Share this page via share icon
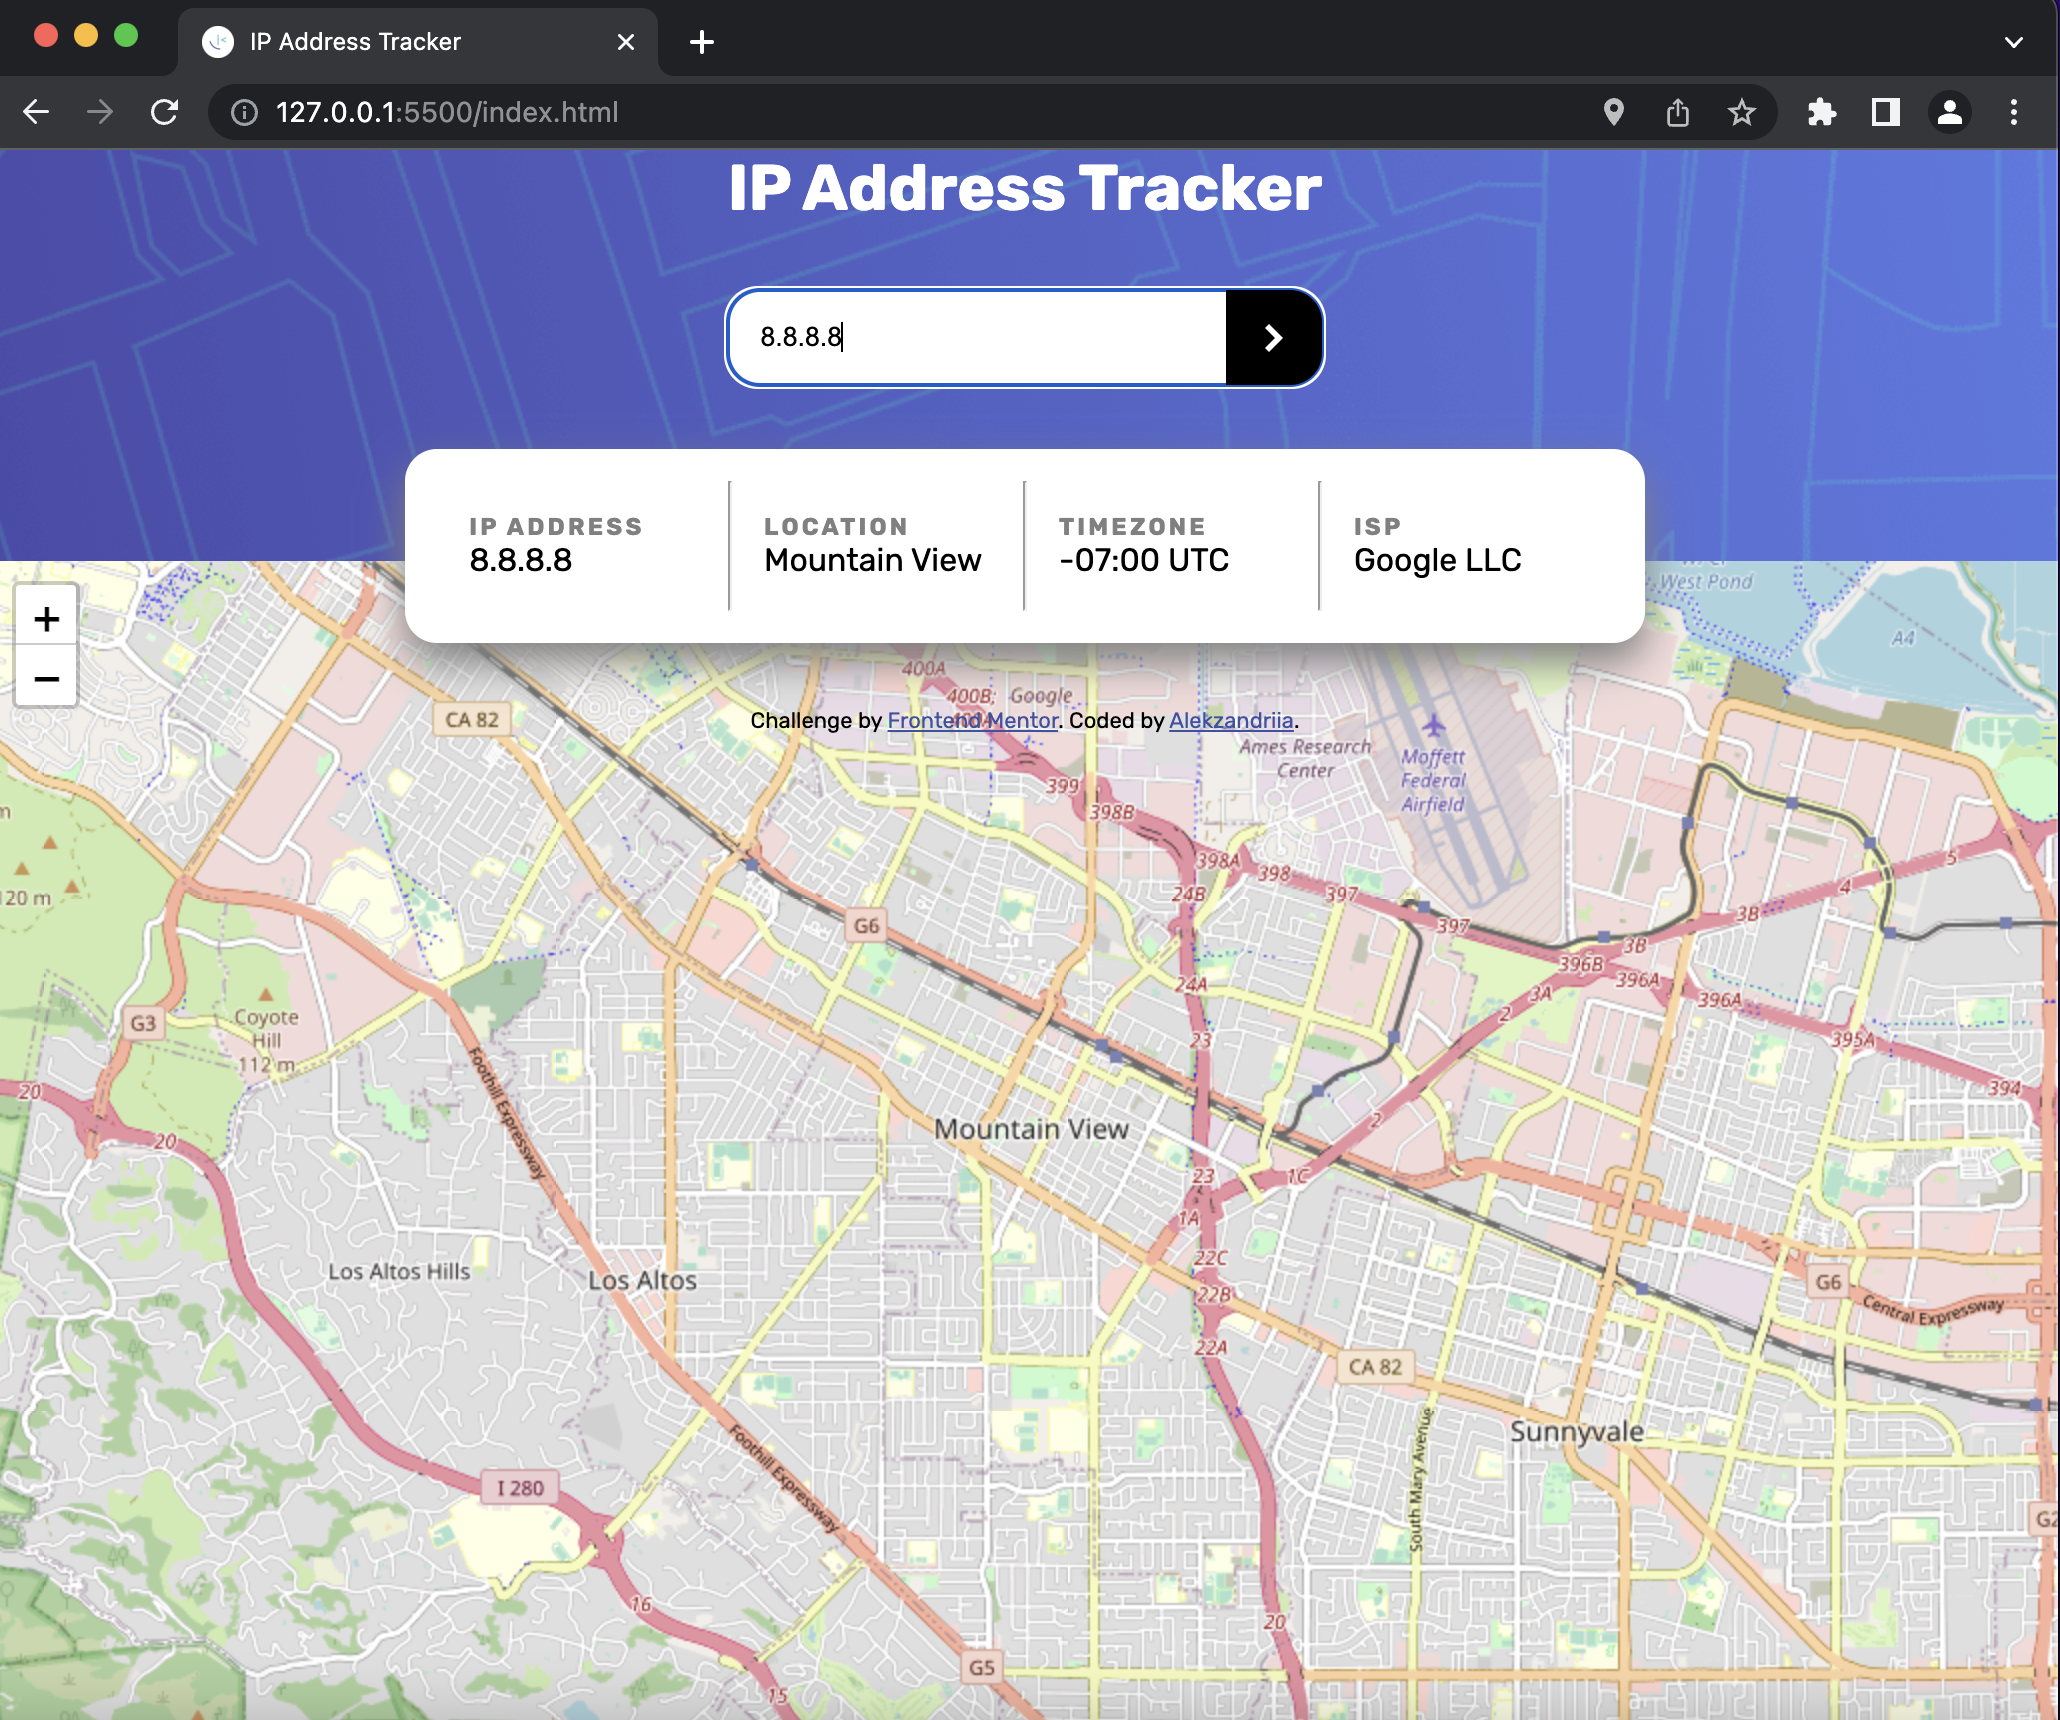Screen dimensions: 2060x1720 point(1678,112)
